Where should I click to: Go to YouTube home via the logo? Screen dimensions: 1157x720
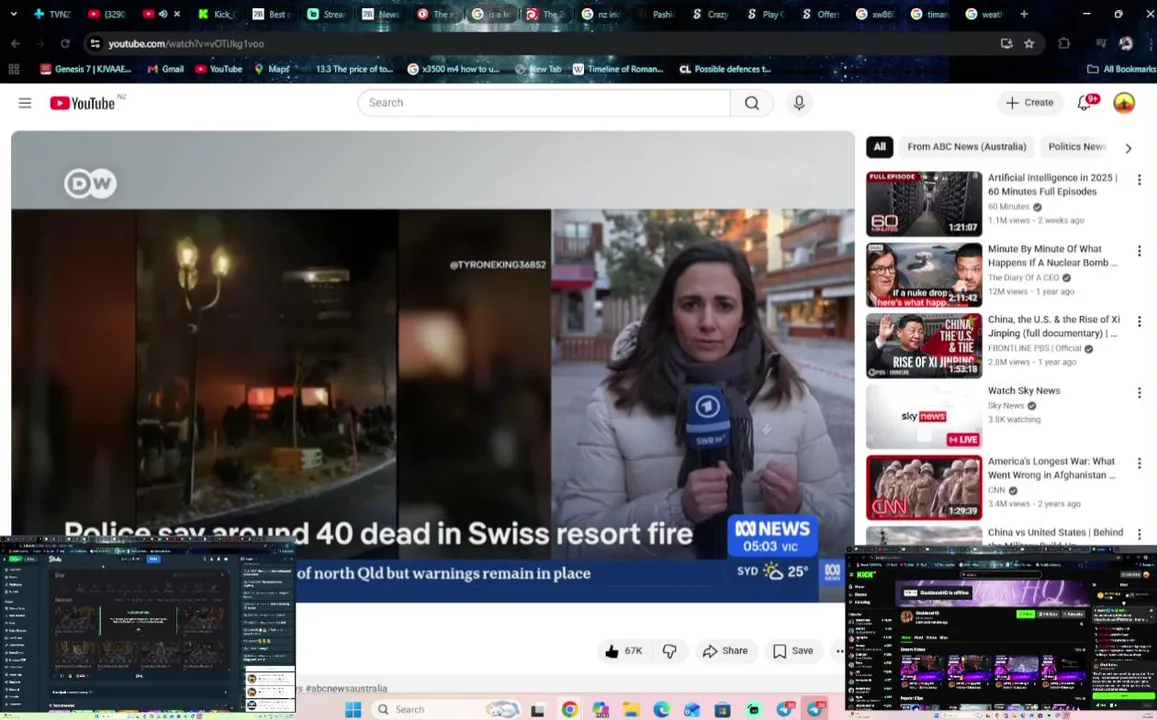tap(83, 103)
